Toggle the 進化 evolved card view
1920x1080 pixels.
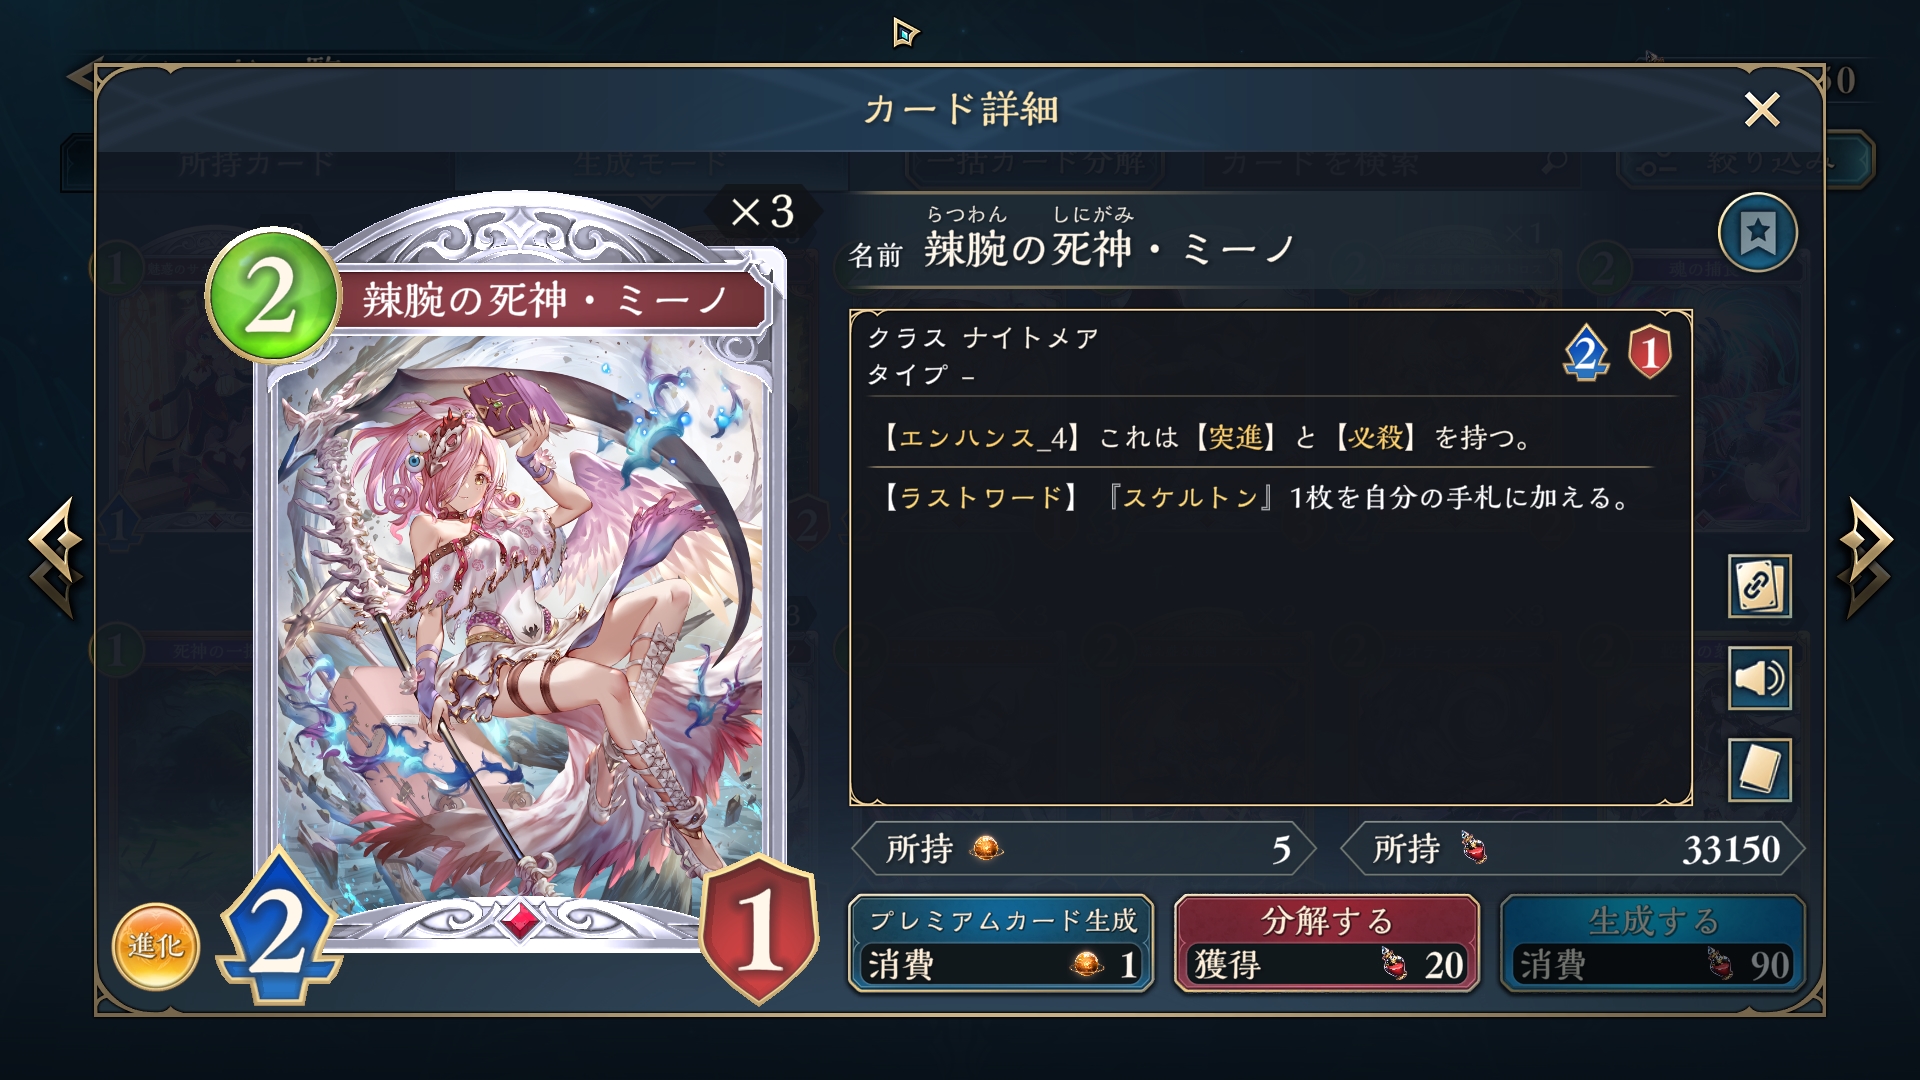coord(156,946)
